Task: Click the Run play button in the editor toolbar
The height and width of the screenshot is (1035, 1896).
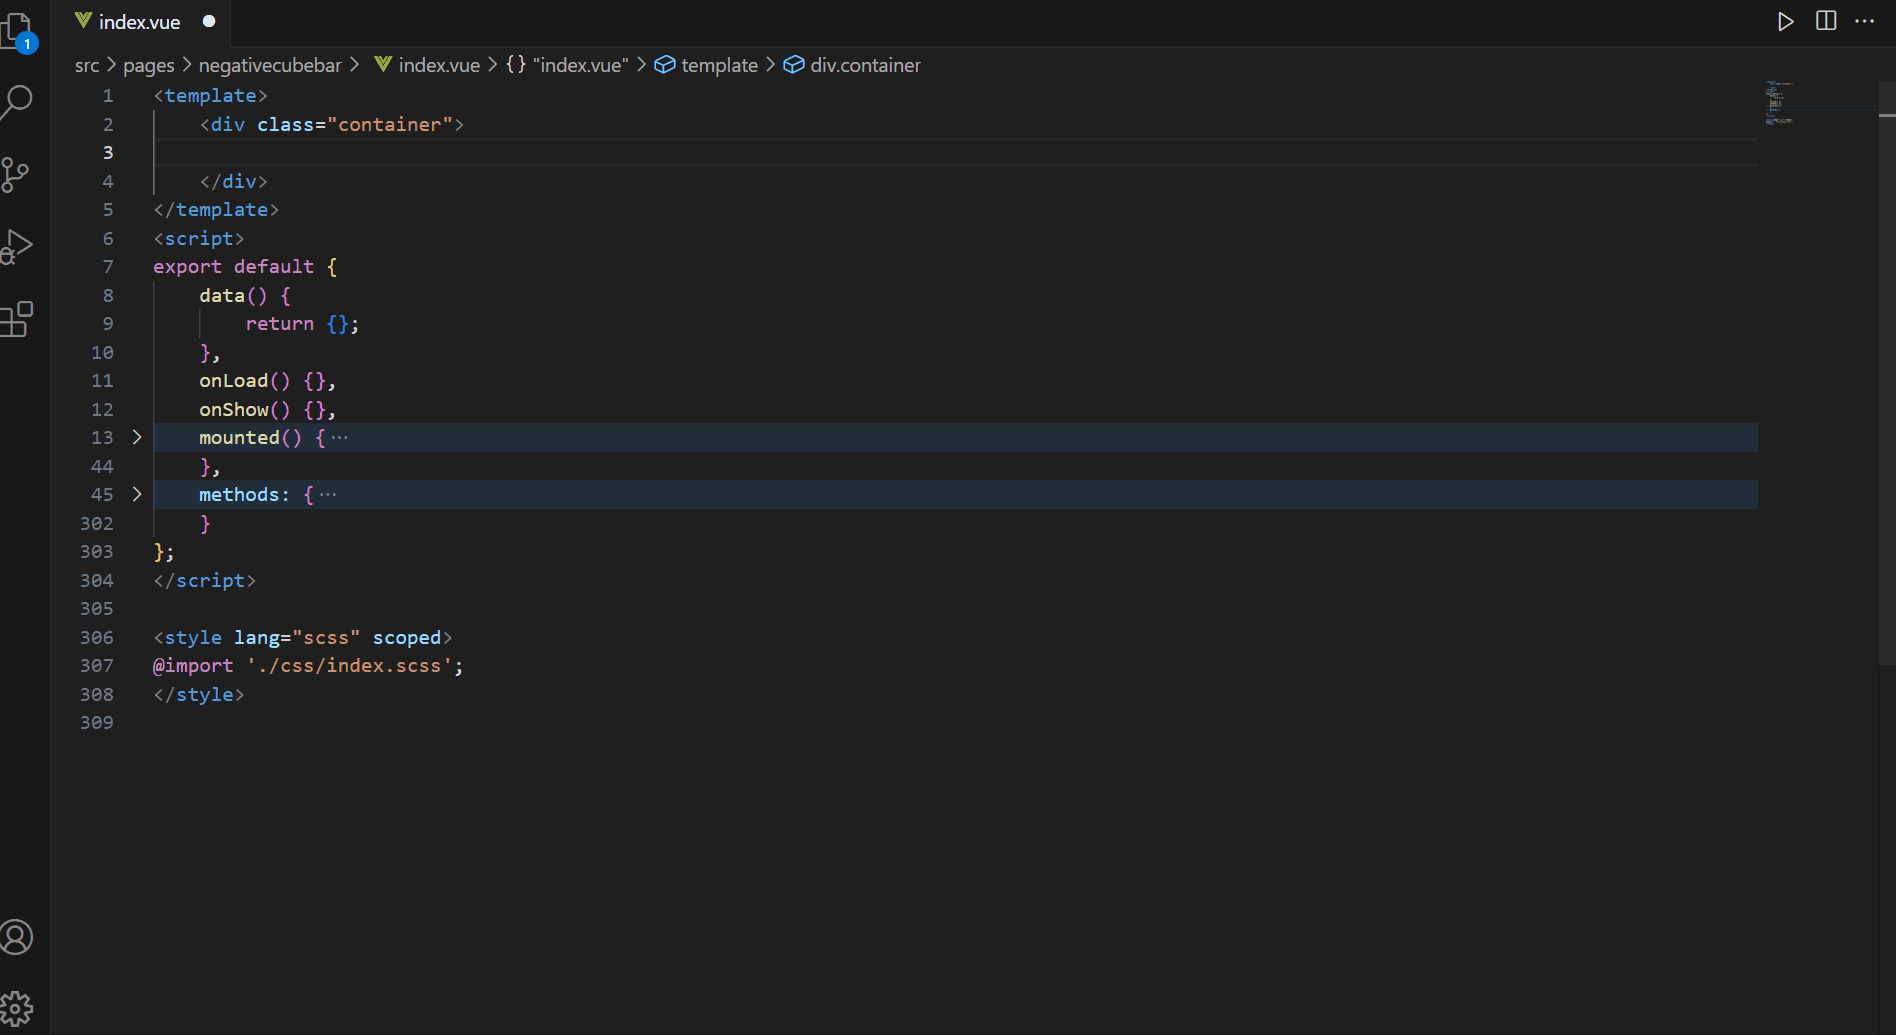Action: tap(1785, 21)
